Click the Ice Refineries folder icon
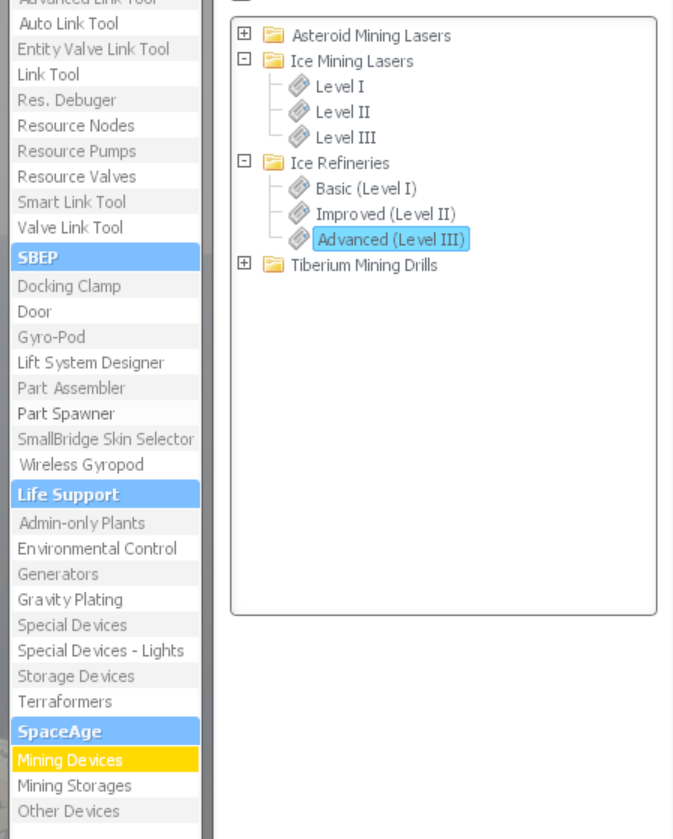673x839 pixels. [273, 163]
